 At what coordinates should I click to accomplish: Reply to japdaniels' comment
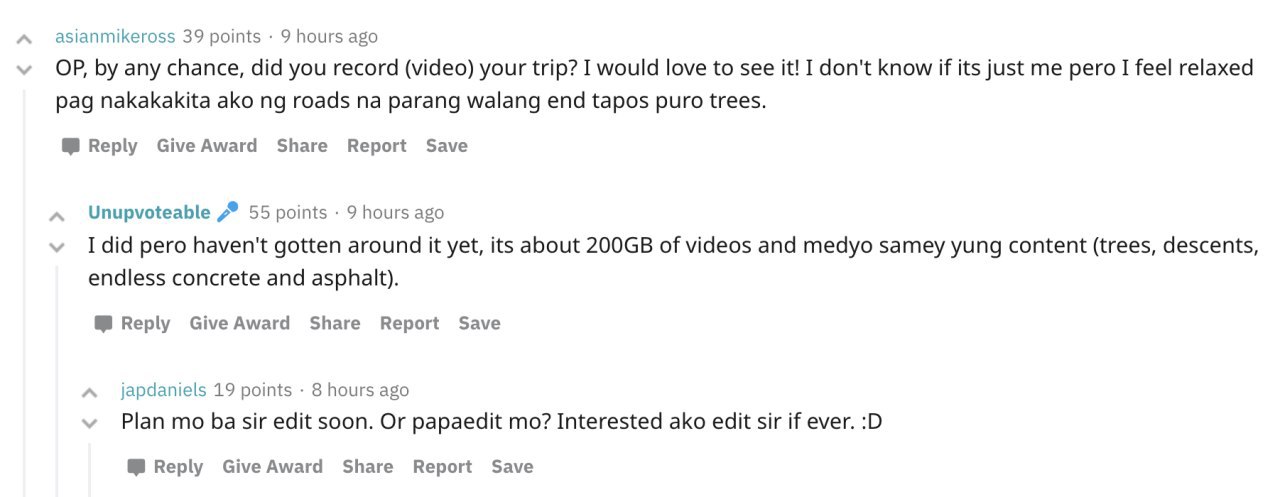[165, 467]
